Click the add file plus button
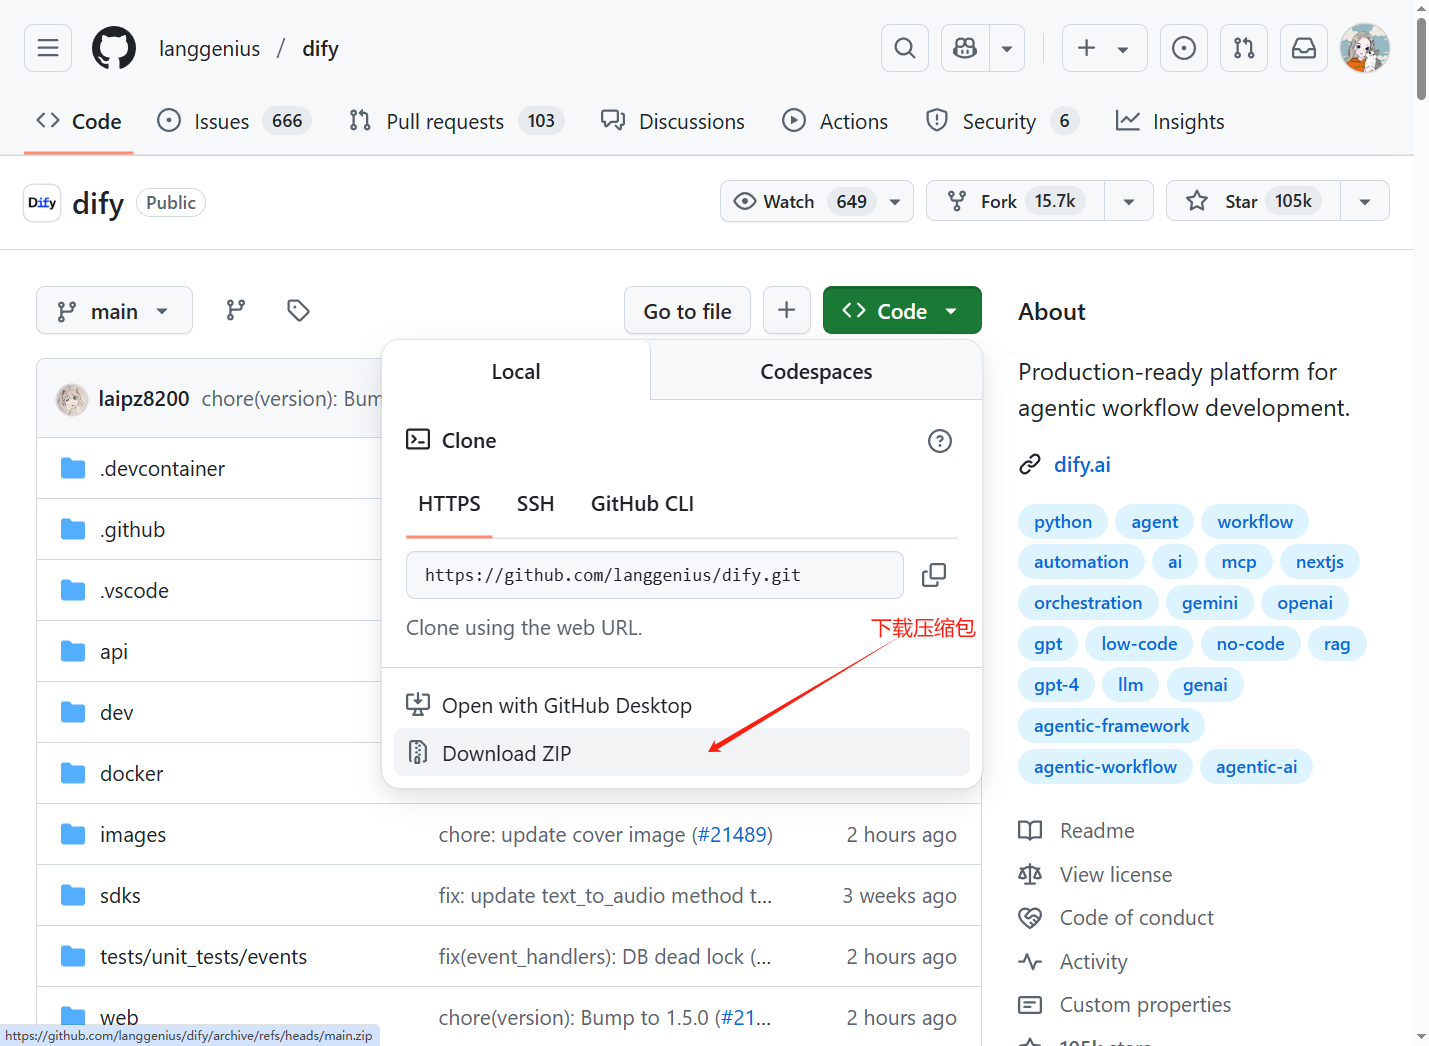Screen dimensions: 1429x1046 click(x=787, y=310)
